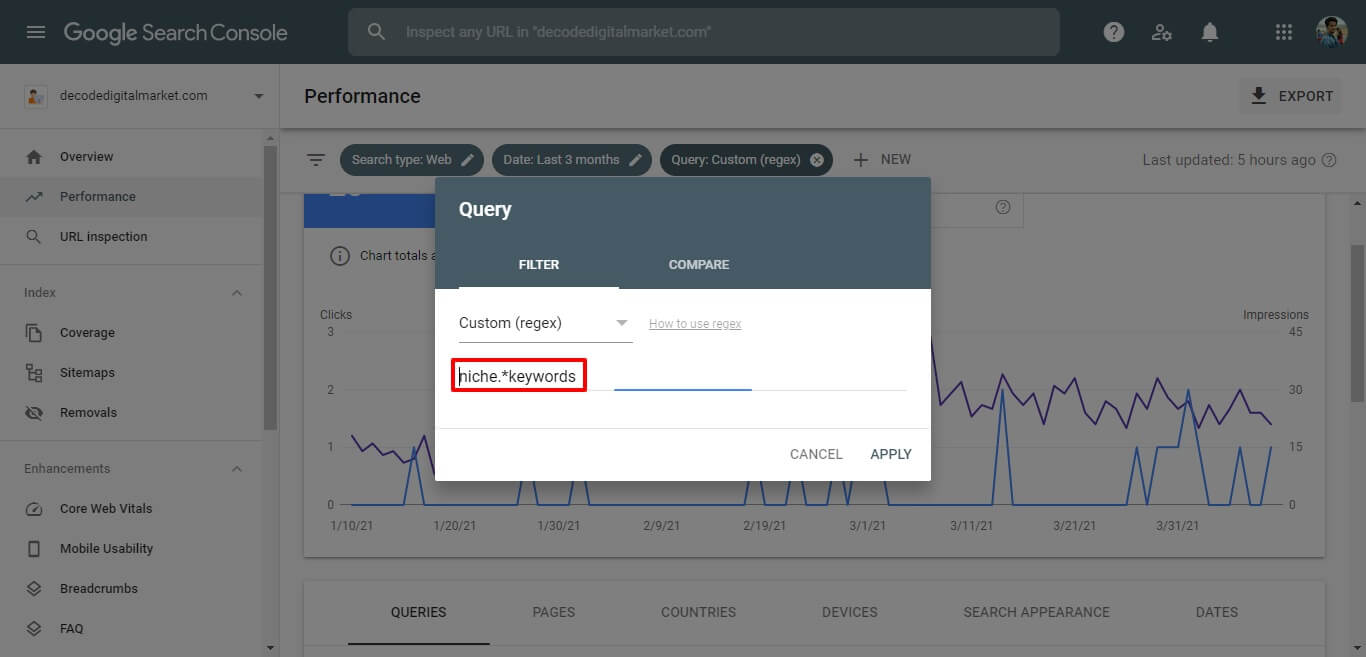
Task: Open URL inspection in sidebar
Action: (x=103, y=237)
